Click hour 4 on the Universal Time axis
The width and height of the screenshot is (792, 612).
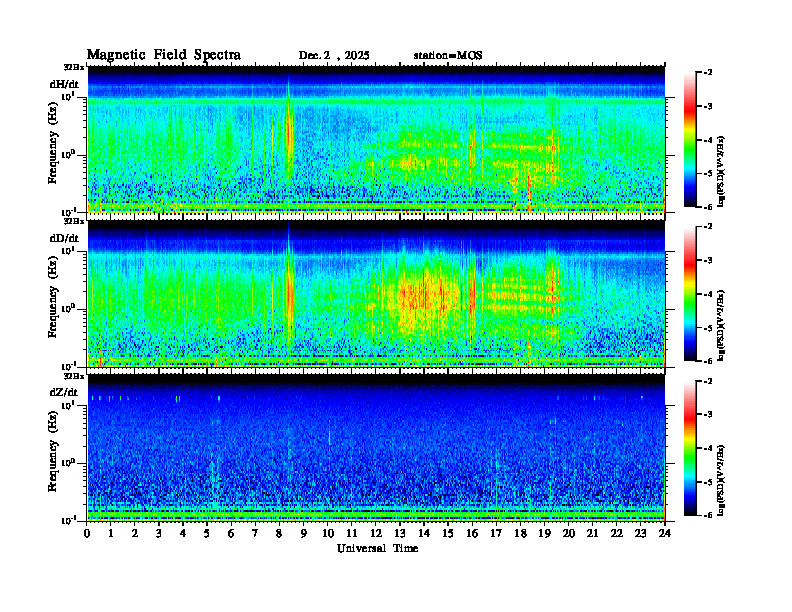pyautogui.click(x=183, y=533)
